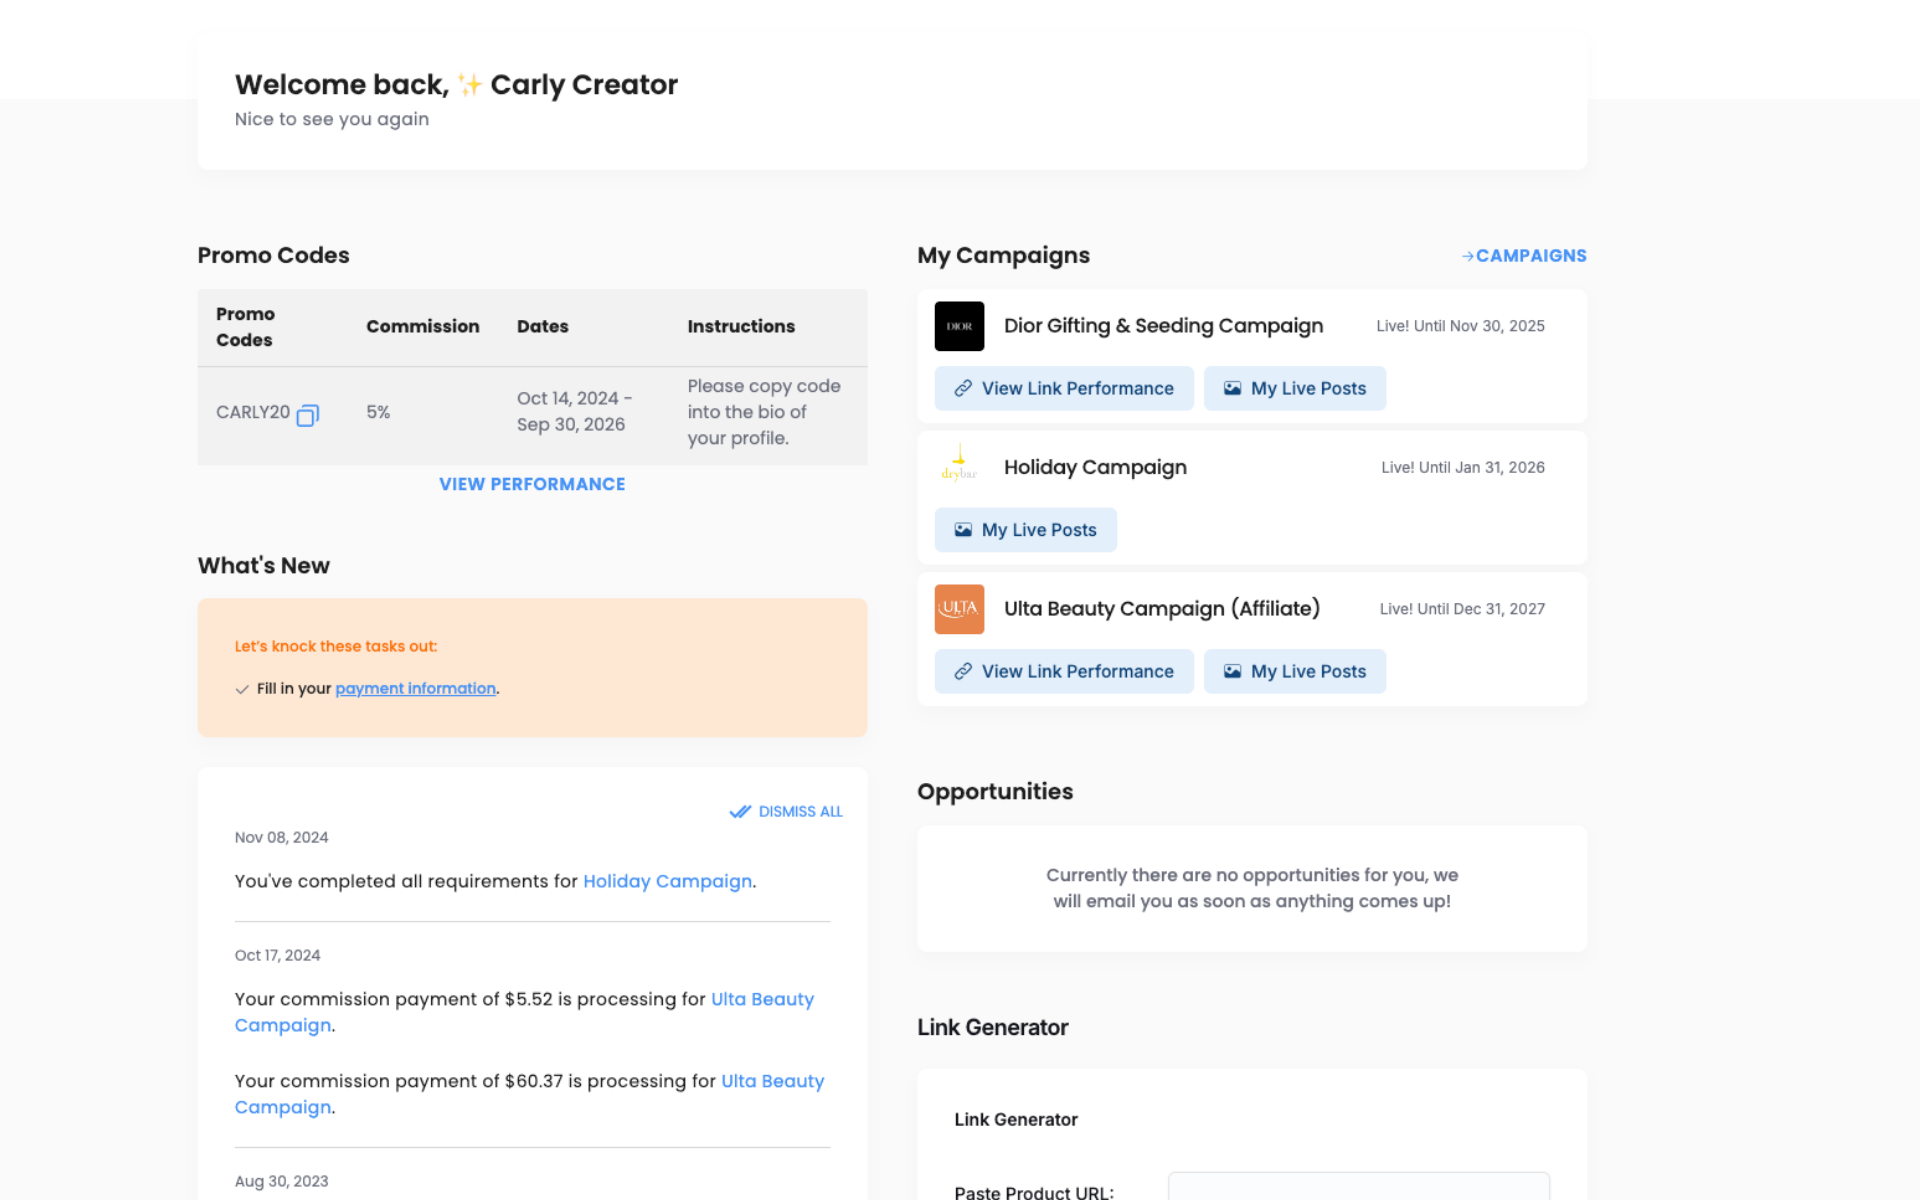
Task: Click the double-check Dismiss All icon
Action: (740, 811)
